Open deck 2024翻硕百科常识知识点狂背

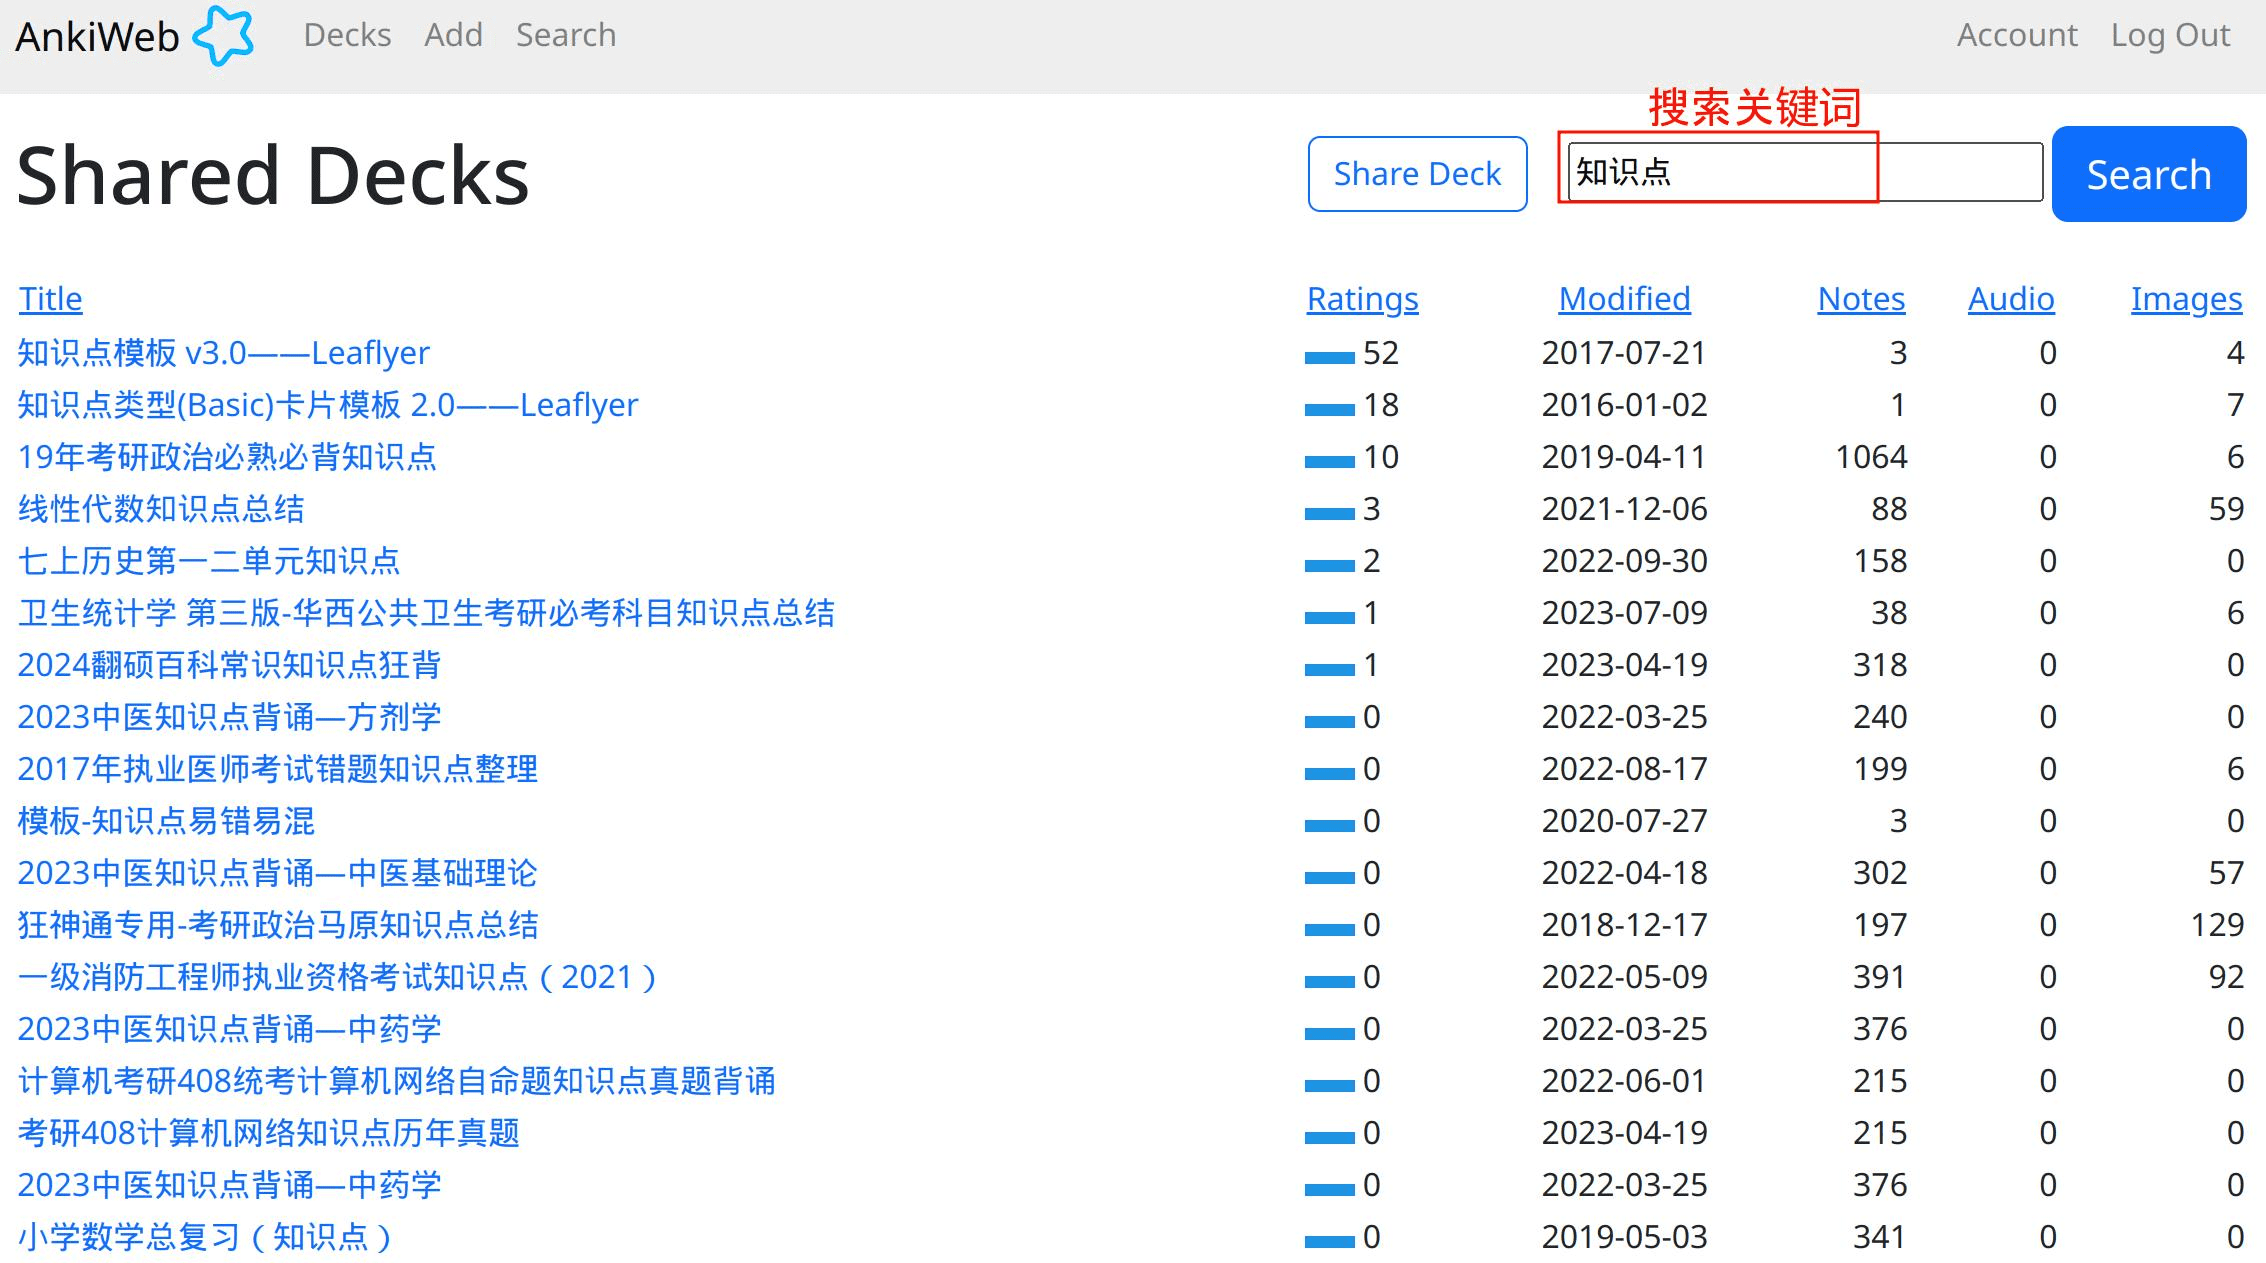click(229, 665)
